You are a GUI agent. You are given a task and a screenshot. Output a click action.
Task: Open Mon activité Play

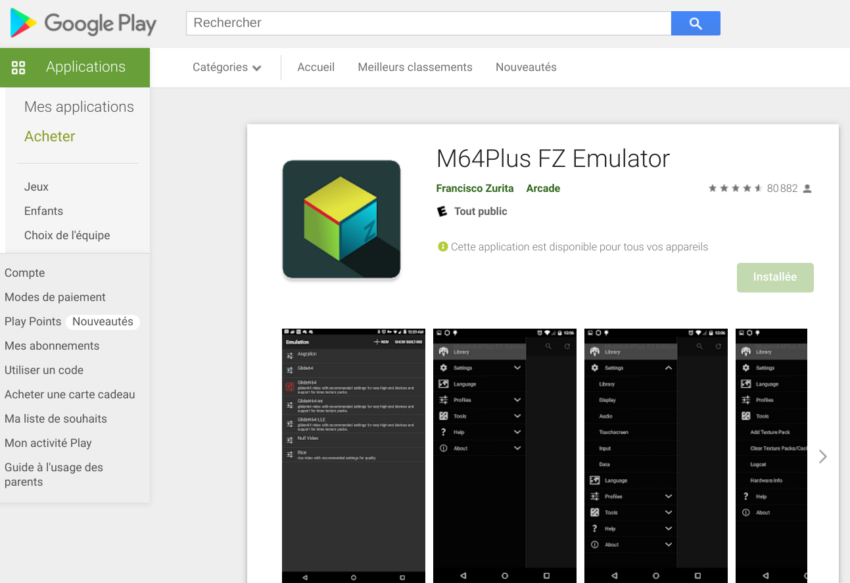[48, 443]
